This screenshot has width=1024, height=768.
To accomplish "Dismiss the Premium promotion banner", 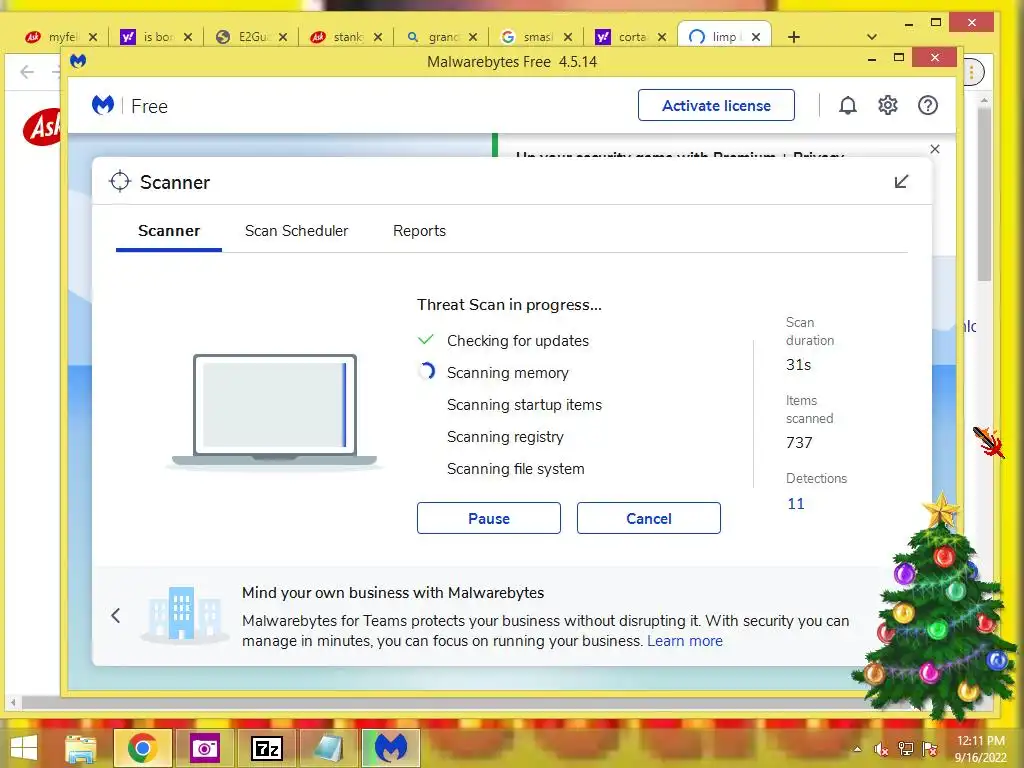I will pos(935,149).
